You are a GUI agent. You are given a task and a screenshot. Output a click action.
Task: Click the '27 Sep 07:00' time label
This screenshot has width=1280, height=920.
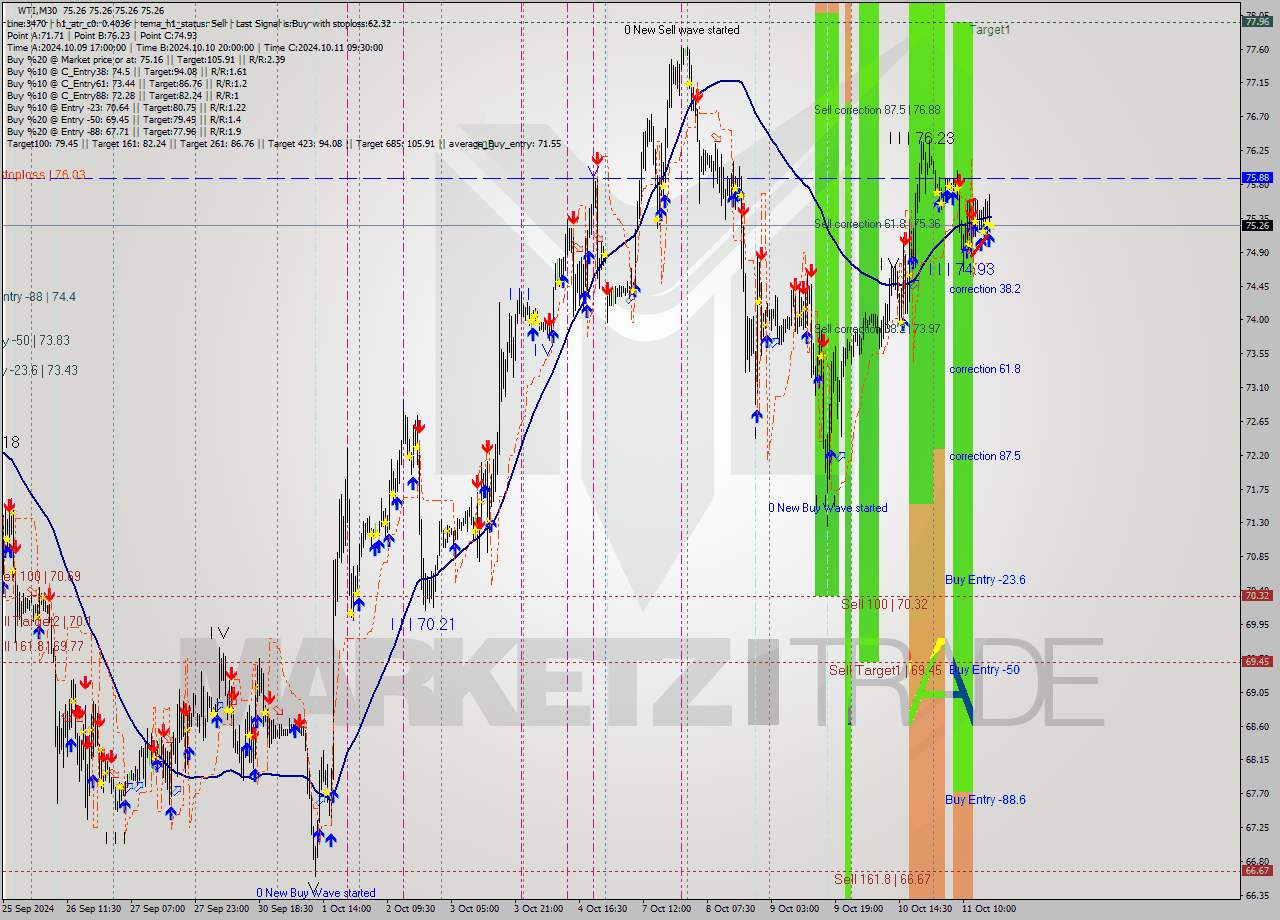[159, 909]
